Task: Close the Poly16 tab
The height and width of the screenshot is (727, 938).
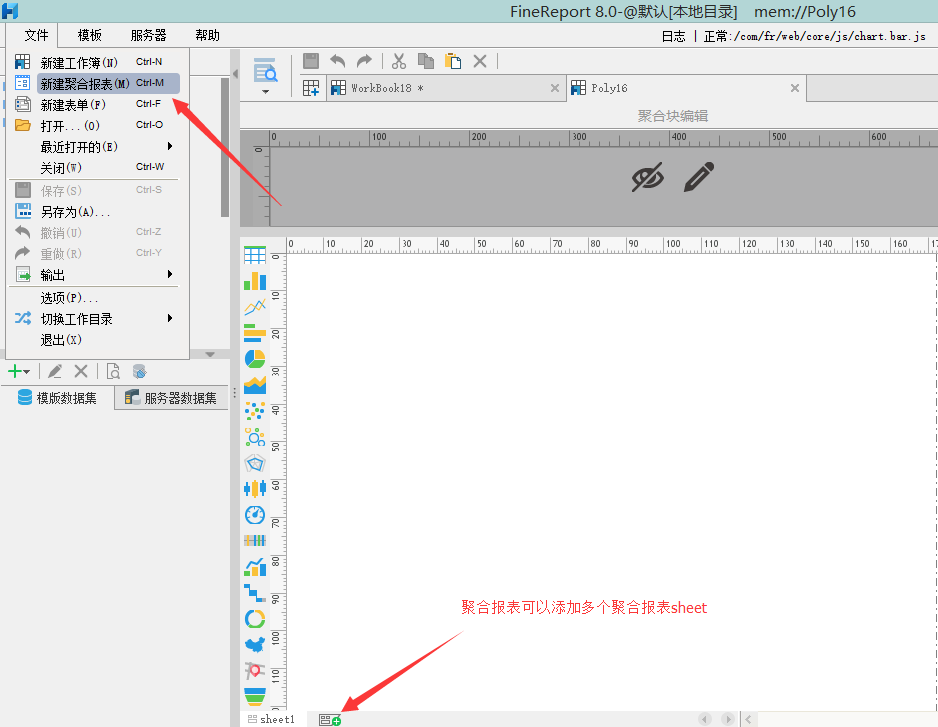Action: click(x=794, y=89)
